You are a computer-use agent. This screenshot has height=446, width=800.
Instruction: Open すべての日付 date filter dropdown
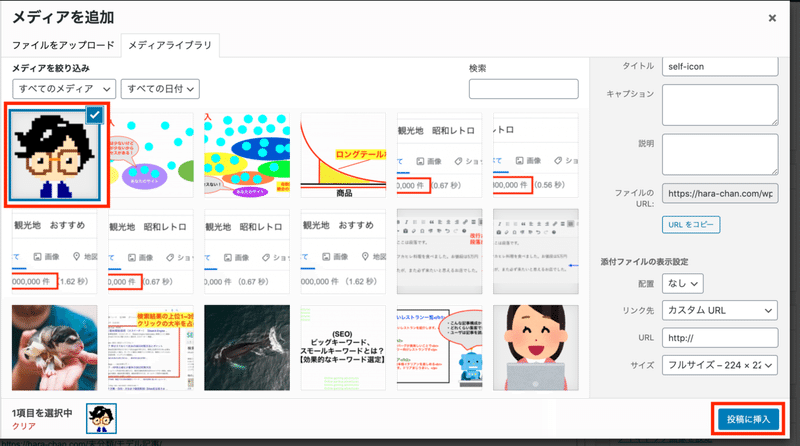pyautogui.click(x=160, y=89)
